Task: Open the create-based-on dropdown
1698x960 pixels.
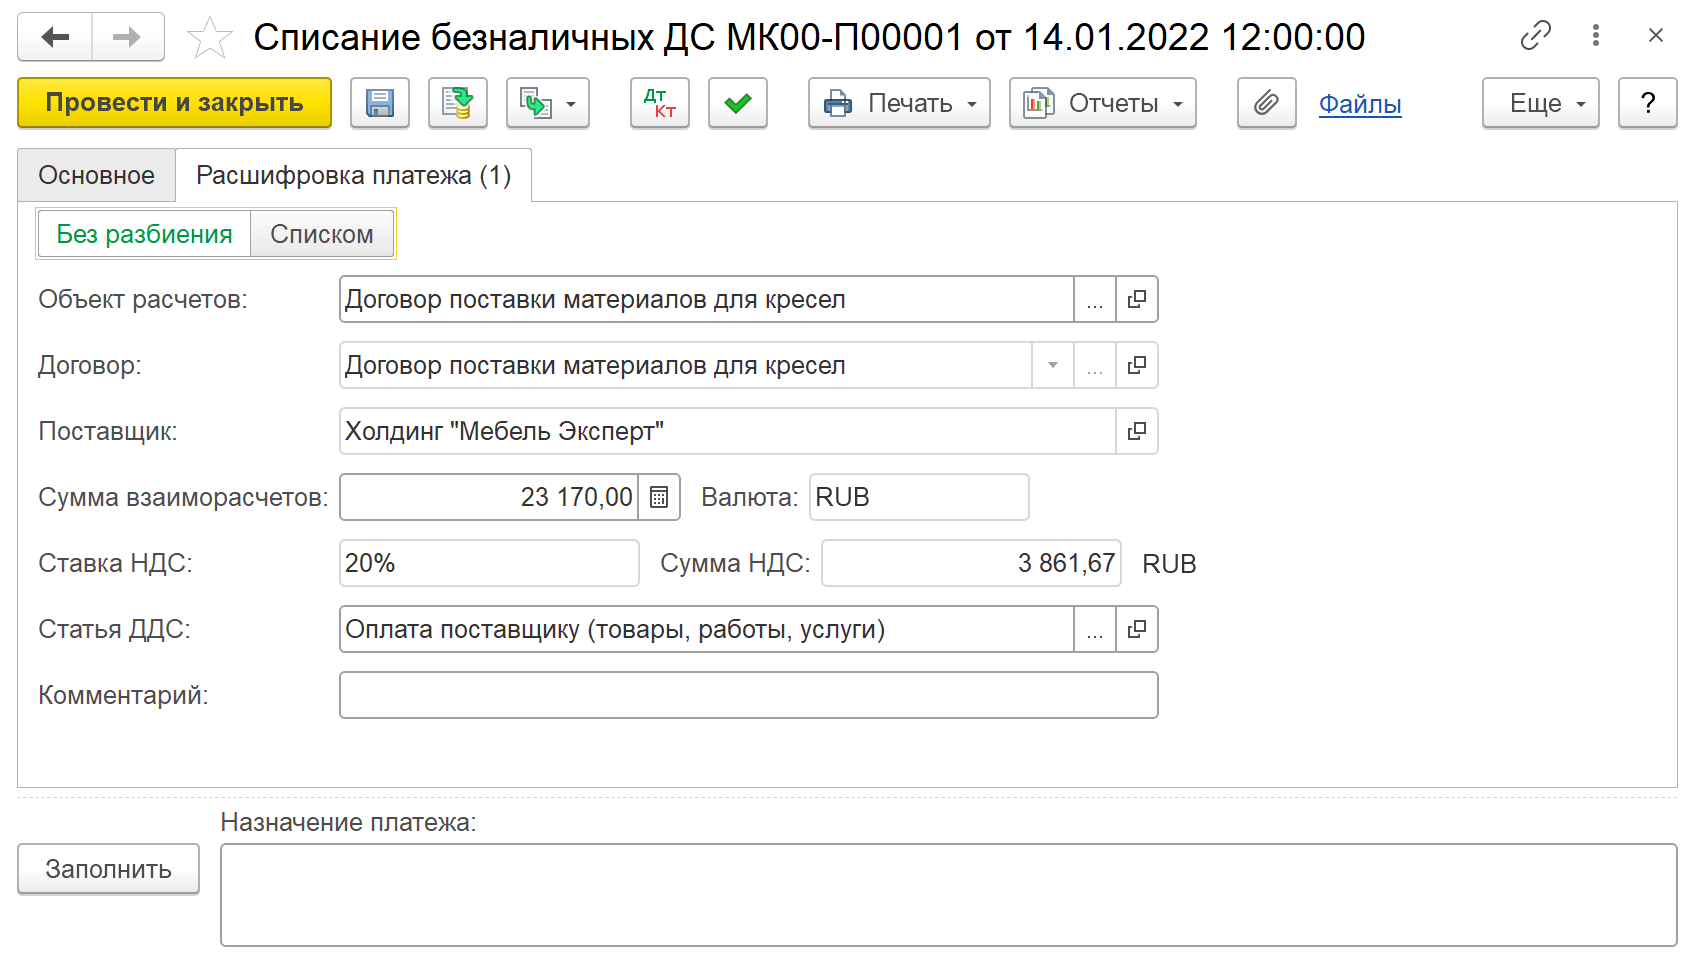Action: coord(547,103)
